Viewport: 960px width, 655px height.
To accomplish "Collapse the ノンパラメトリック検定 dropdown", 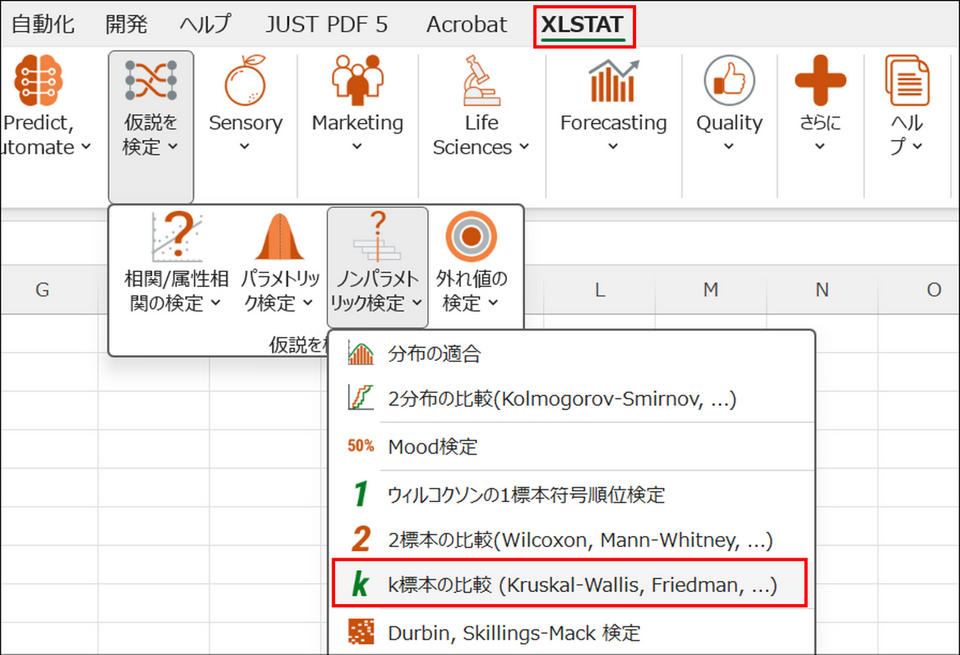I will [377, 290].
